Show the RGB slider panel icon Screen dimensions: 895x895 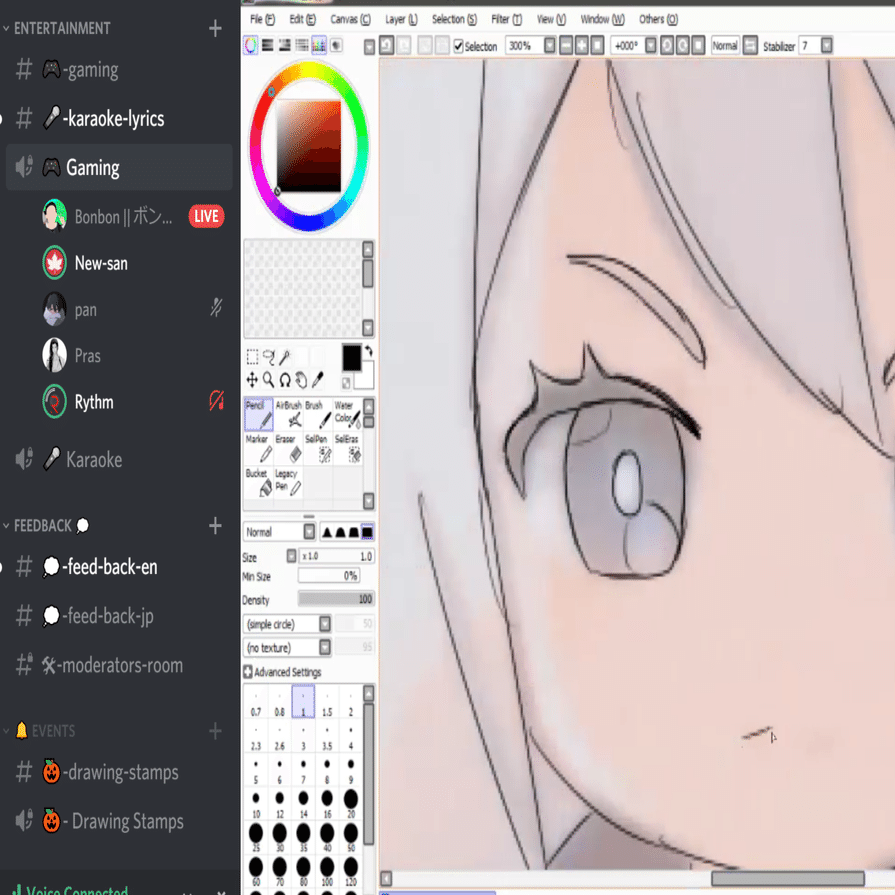click(x=268, y=46)
